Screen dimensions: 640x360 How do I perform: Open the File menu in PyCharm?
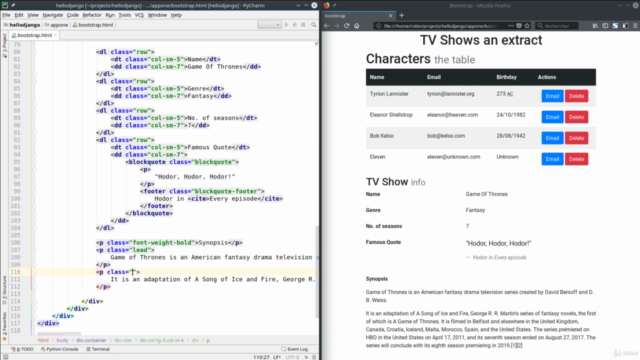[6, 15]
